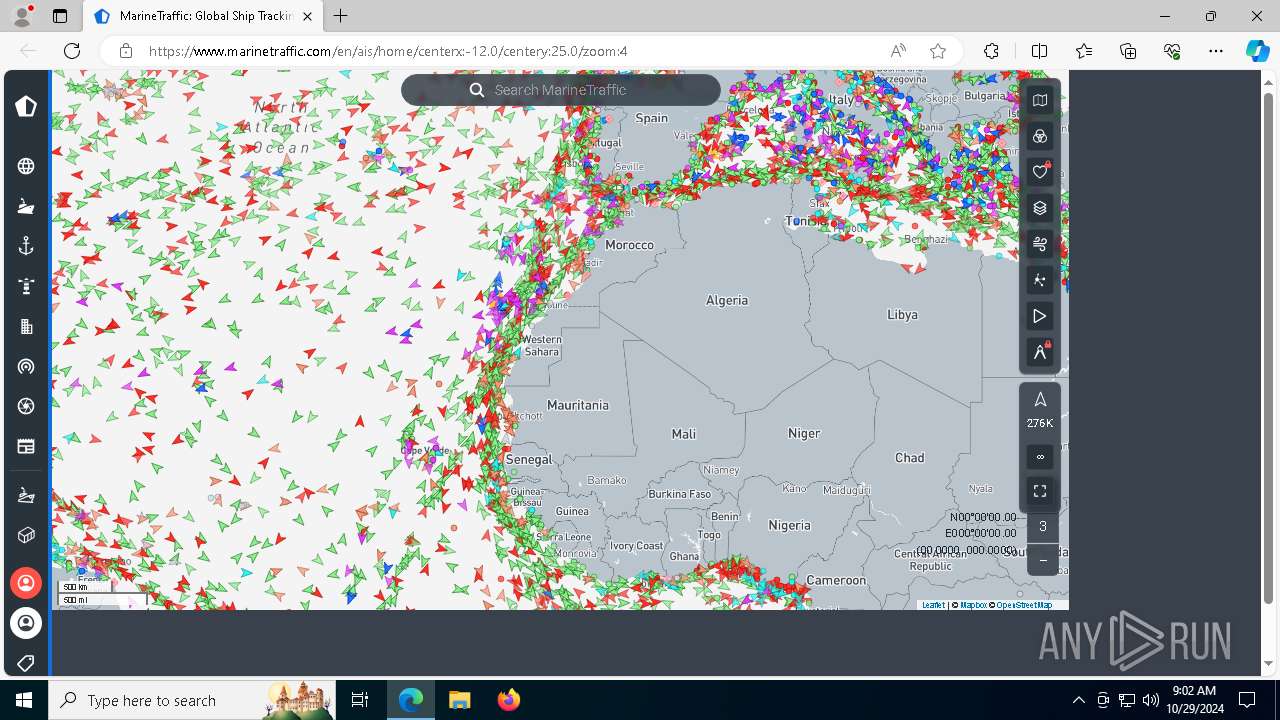Close the MarineTraffic browser tab
The height and width of the screenshot is (720, 1280).
coord(307,16)
